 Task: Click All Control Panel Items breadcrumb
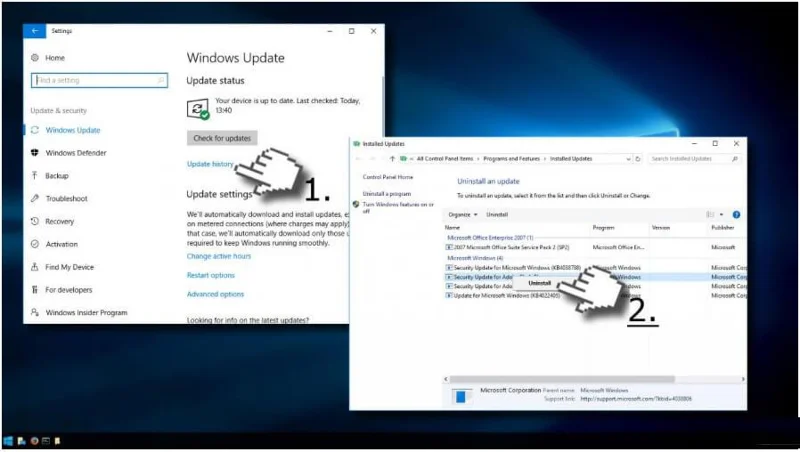click(445, 159)
